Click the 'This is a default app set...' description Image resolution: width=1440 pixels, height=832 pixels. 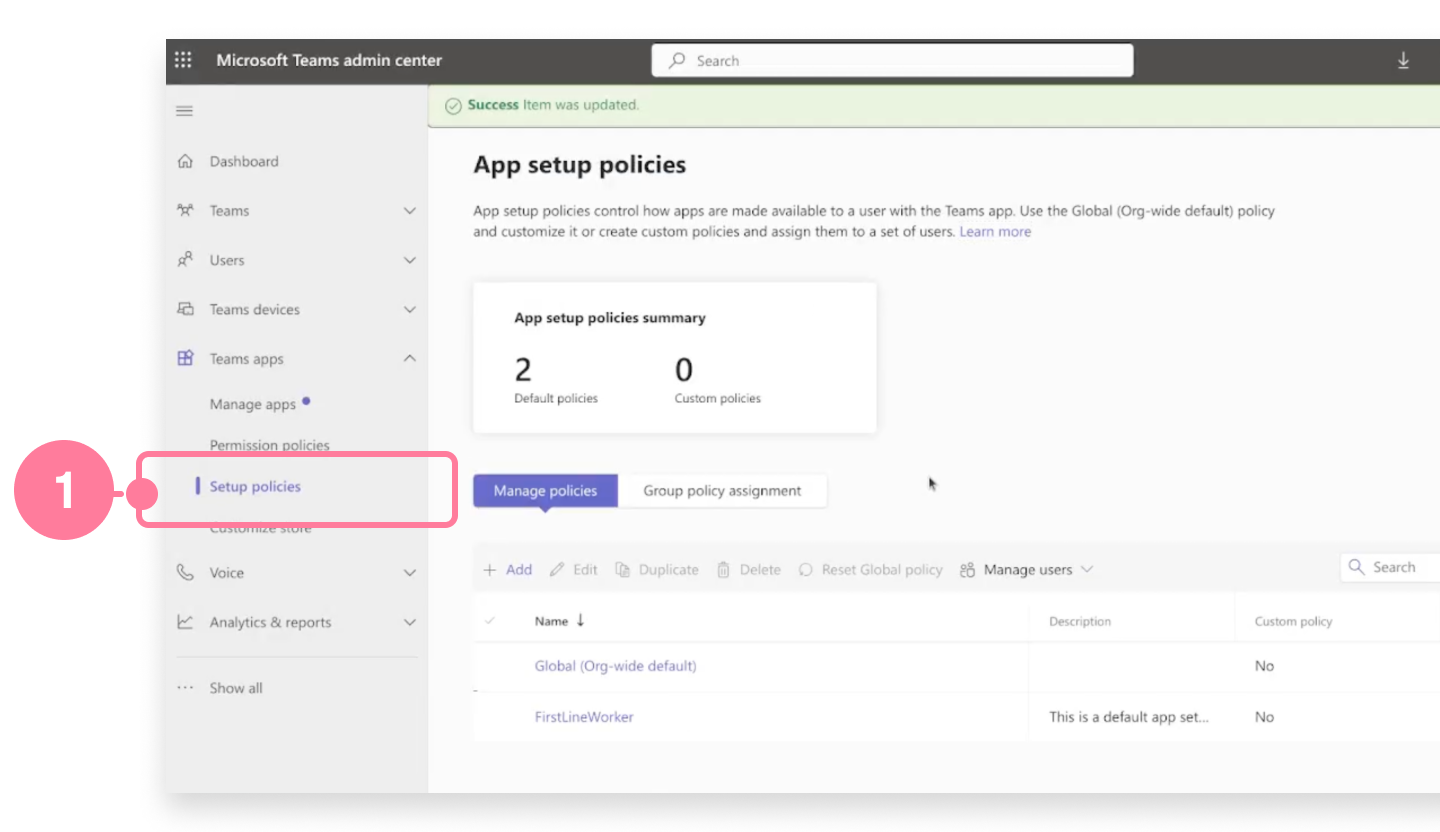pyautogui.click(x=1129, y=716)
